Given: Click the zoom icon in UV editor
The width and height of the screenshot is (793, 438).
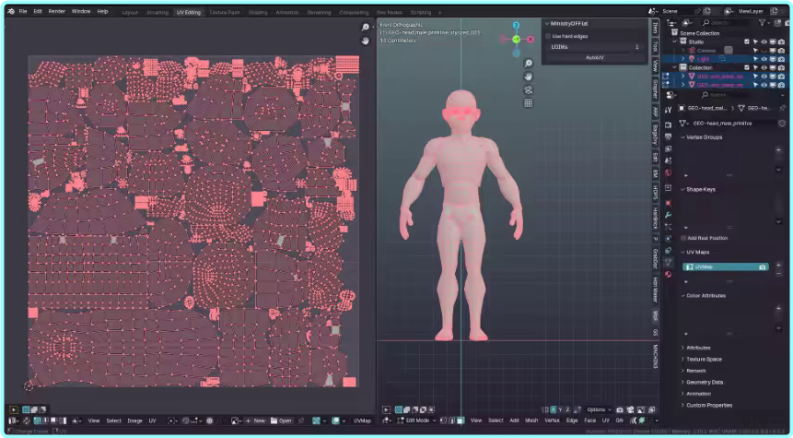Looking at the screenshot, I should (x=366, y=28).
